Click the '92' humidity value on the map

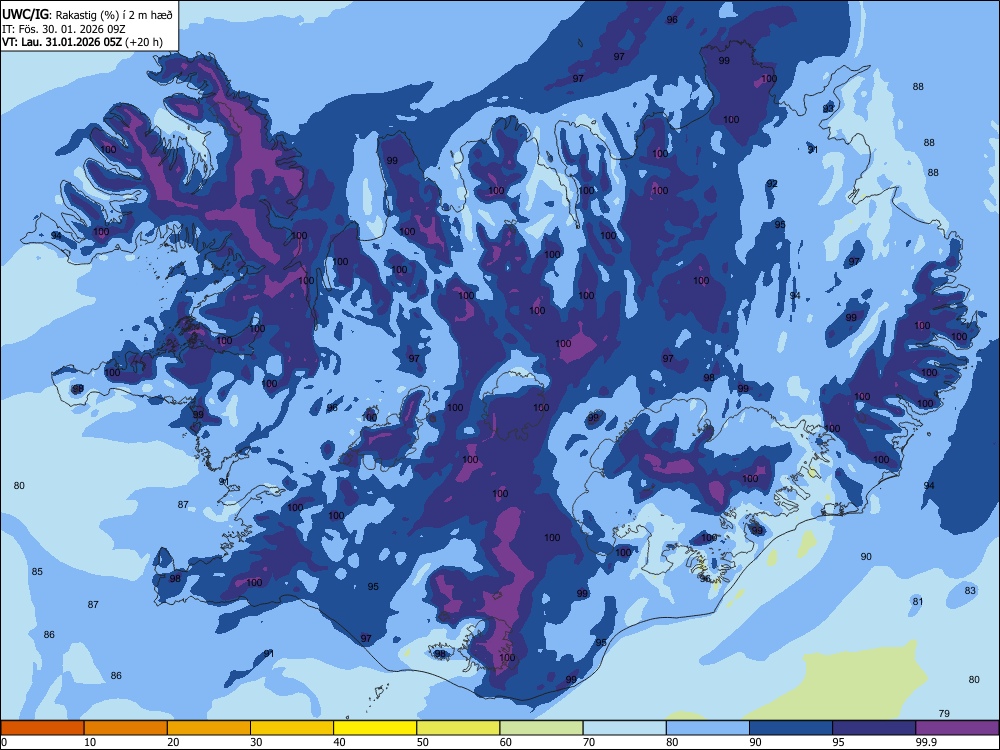(772, 184)
